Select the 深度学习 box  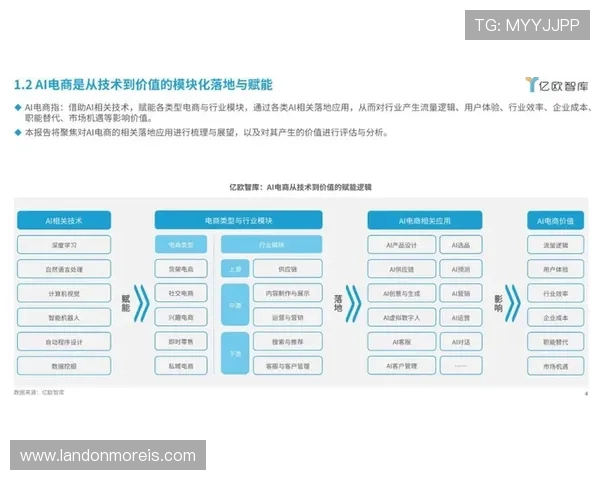(x=64, y=245)
